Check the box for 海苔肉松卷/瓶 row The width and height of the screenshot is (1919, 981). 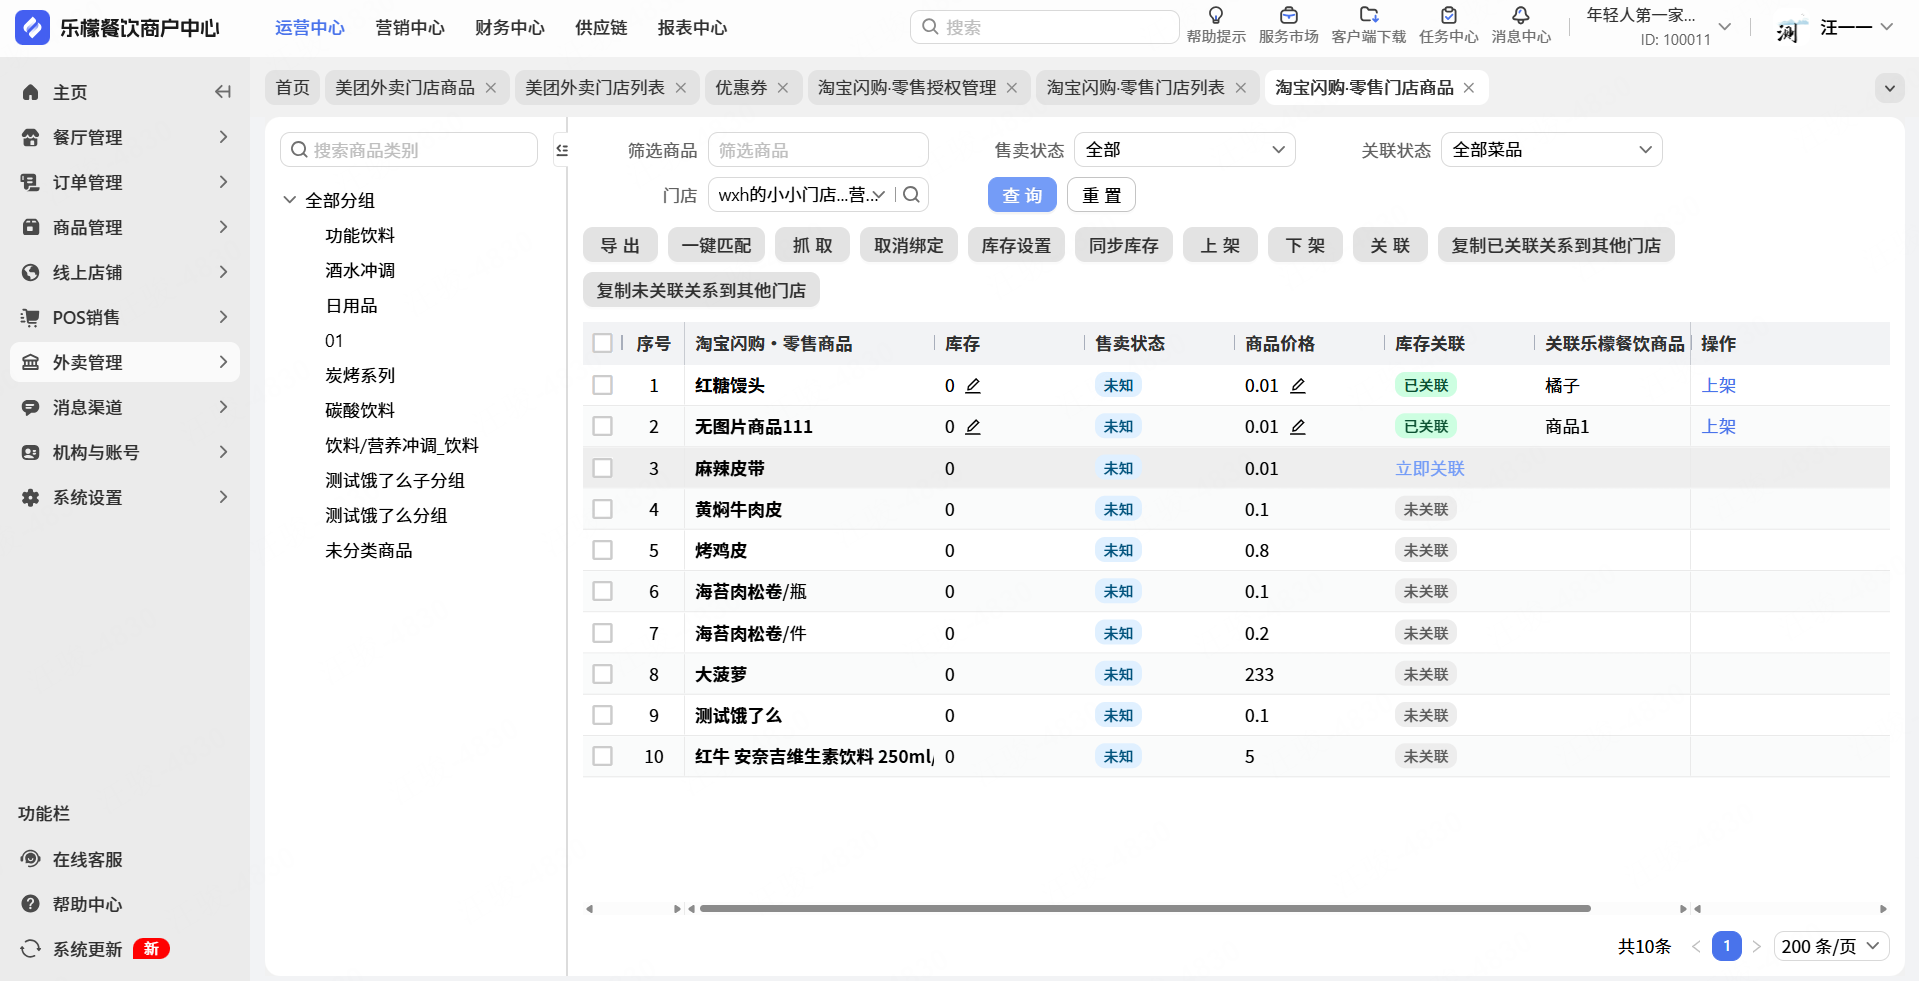[x=602, y=591]
